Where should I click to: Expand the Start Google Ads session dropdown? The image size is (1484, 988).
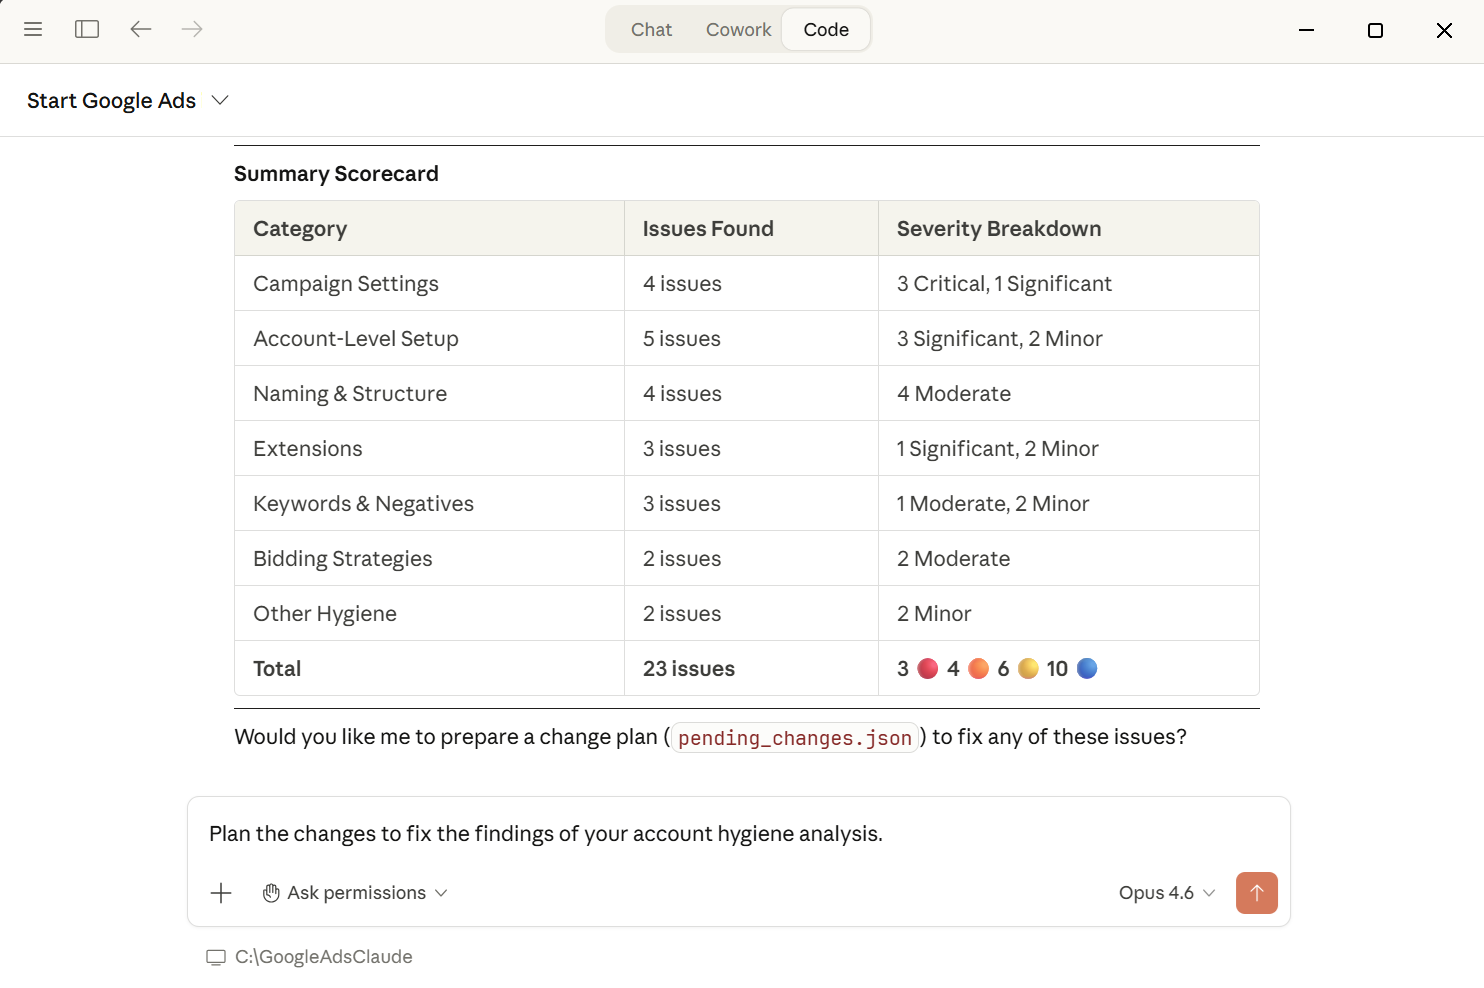tap(221, 100)
